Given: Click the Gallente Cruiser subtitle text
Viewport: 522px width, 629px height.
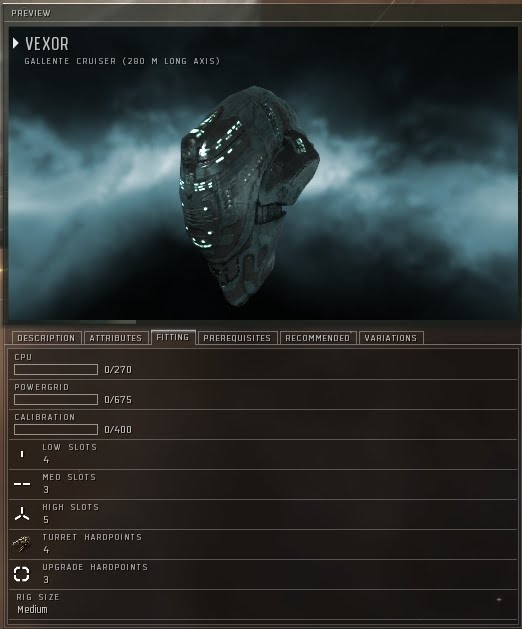Looking at the screenshot, I should (122, 61).
